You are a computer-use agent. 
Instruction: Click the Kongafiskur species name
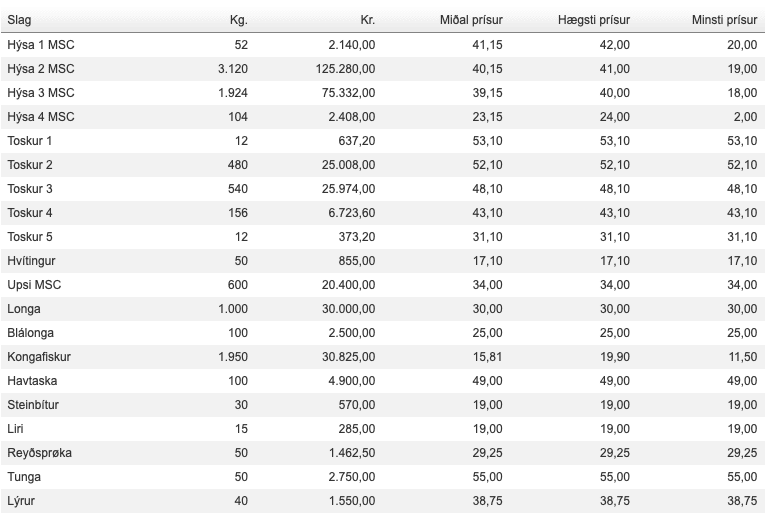click(39, 356)
